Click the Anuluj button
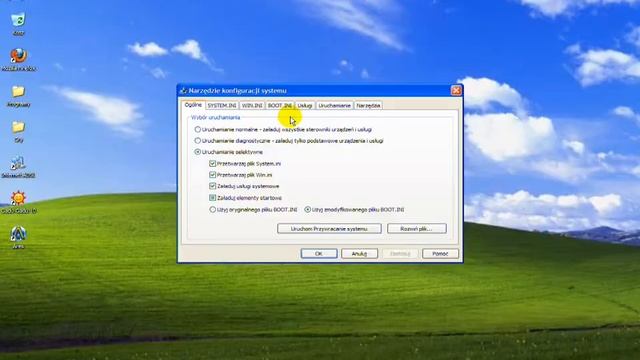 coord(359,253)
